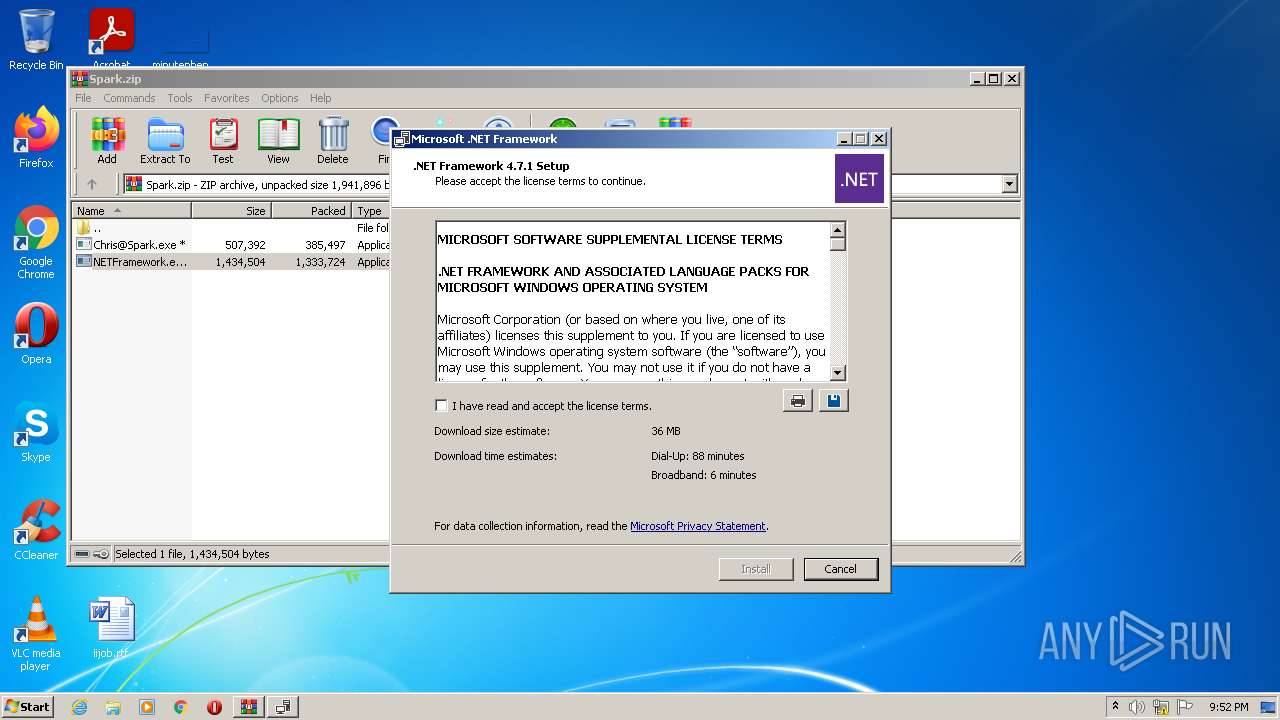Click the lock icon in WinRAR status bar
The width and height of the screenshot is (1280, 720).
click(x=101, y=554)
